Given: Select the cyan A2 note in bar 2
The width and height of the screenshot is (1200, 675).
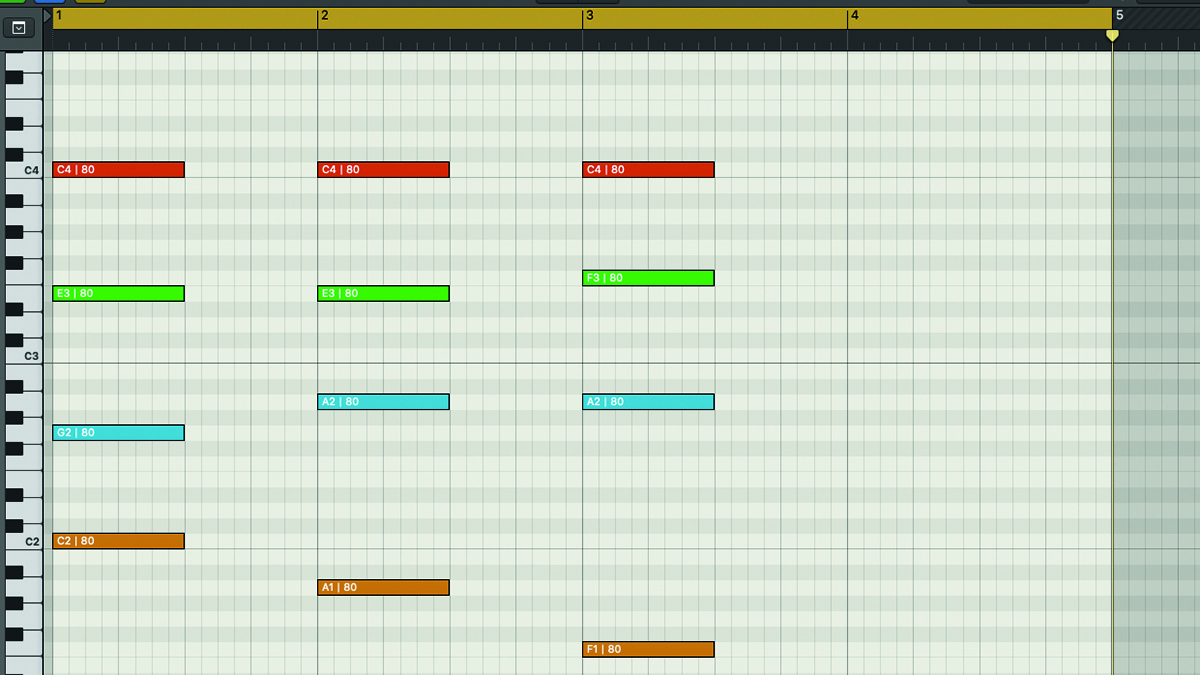Looking at the screenshot, I should pos(383,402).
